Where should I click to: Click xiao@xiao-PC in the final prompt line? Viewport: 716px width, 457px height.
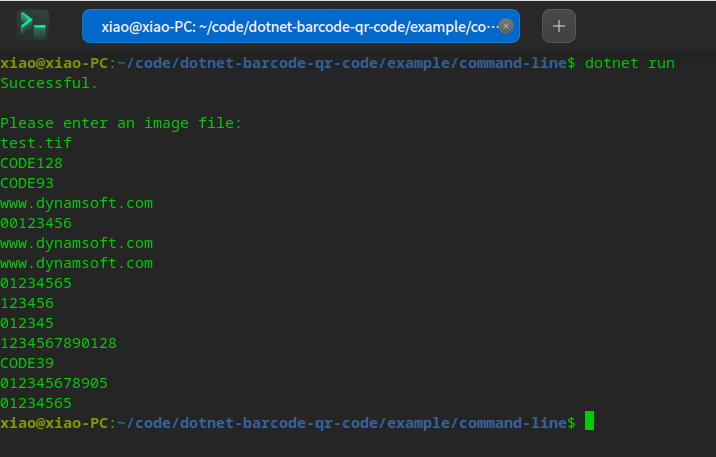coord(54,423)
